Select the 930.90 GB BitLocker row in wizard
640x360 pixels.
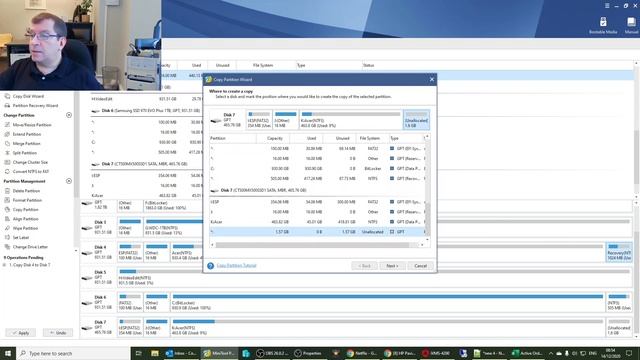tap(317, 169)
